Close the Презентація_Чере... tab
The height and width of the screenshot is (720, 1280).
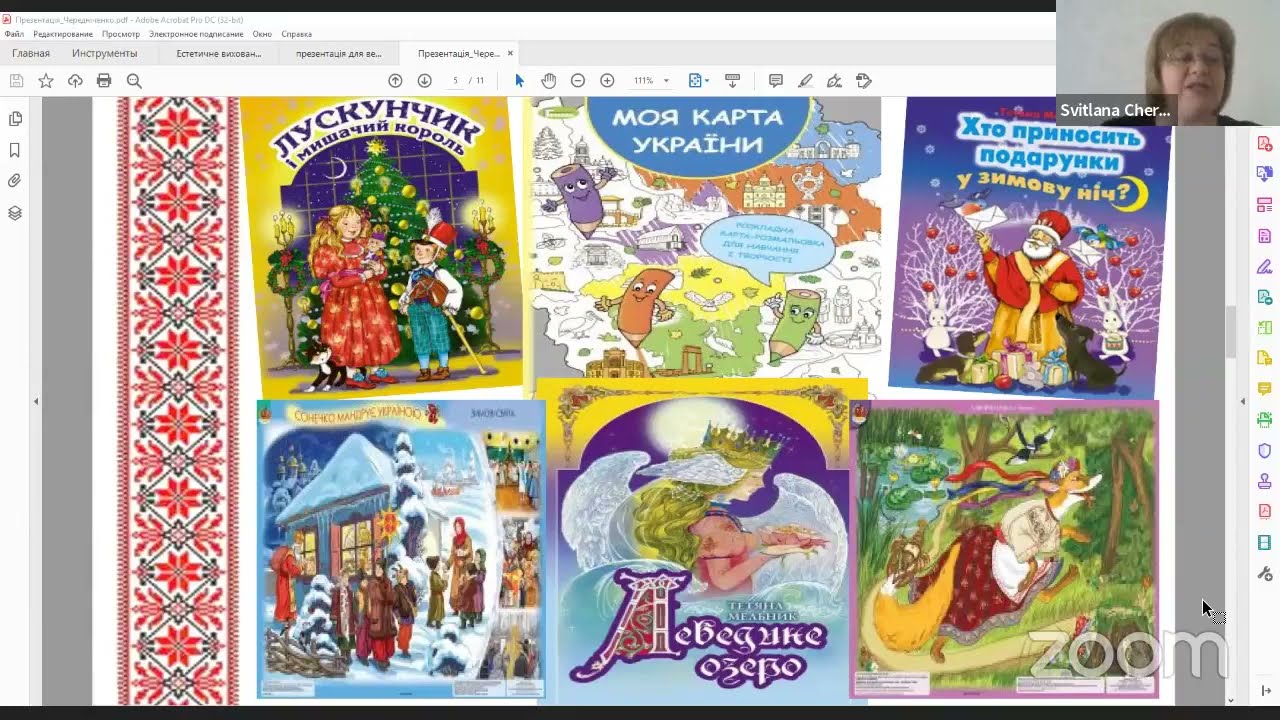[510, 54]
